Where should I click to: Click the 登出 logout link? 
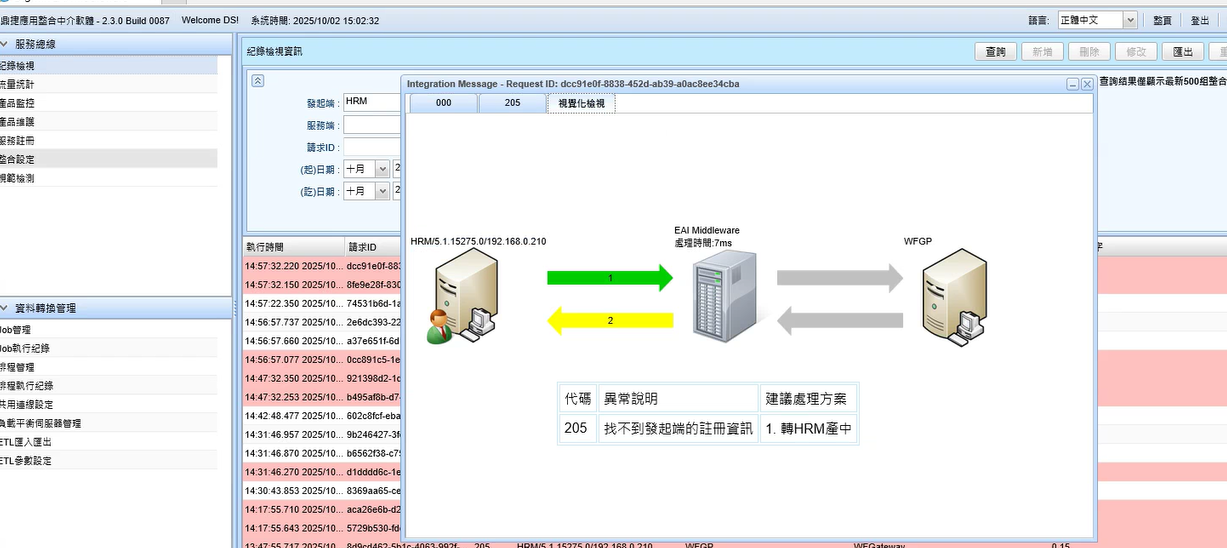pyautogui.click(x=1200, y=20)
